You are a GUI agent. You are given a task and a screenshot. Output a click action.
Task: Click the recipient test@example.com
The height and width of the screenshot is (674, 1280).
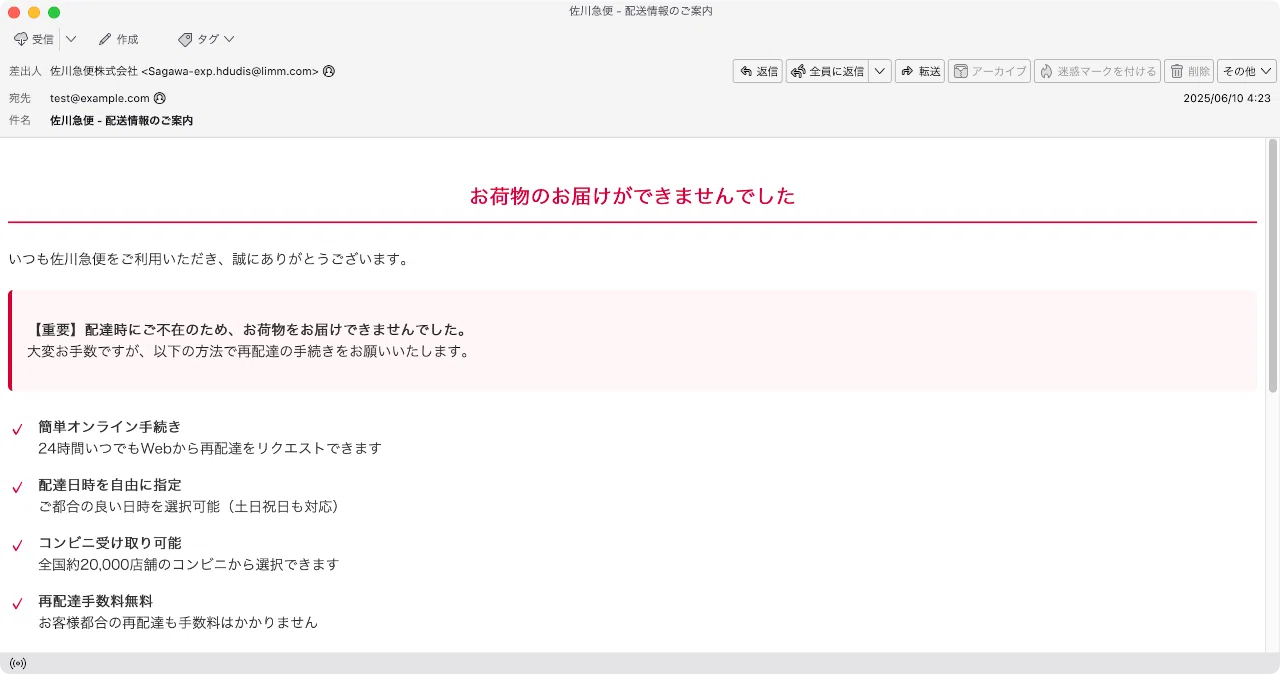coord(100,98)
